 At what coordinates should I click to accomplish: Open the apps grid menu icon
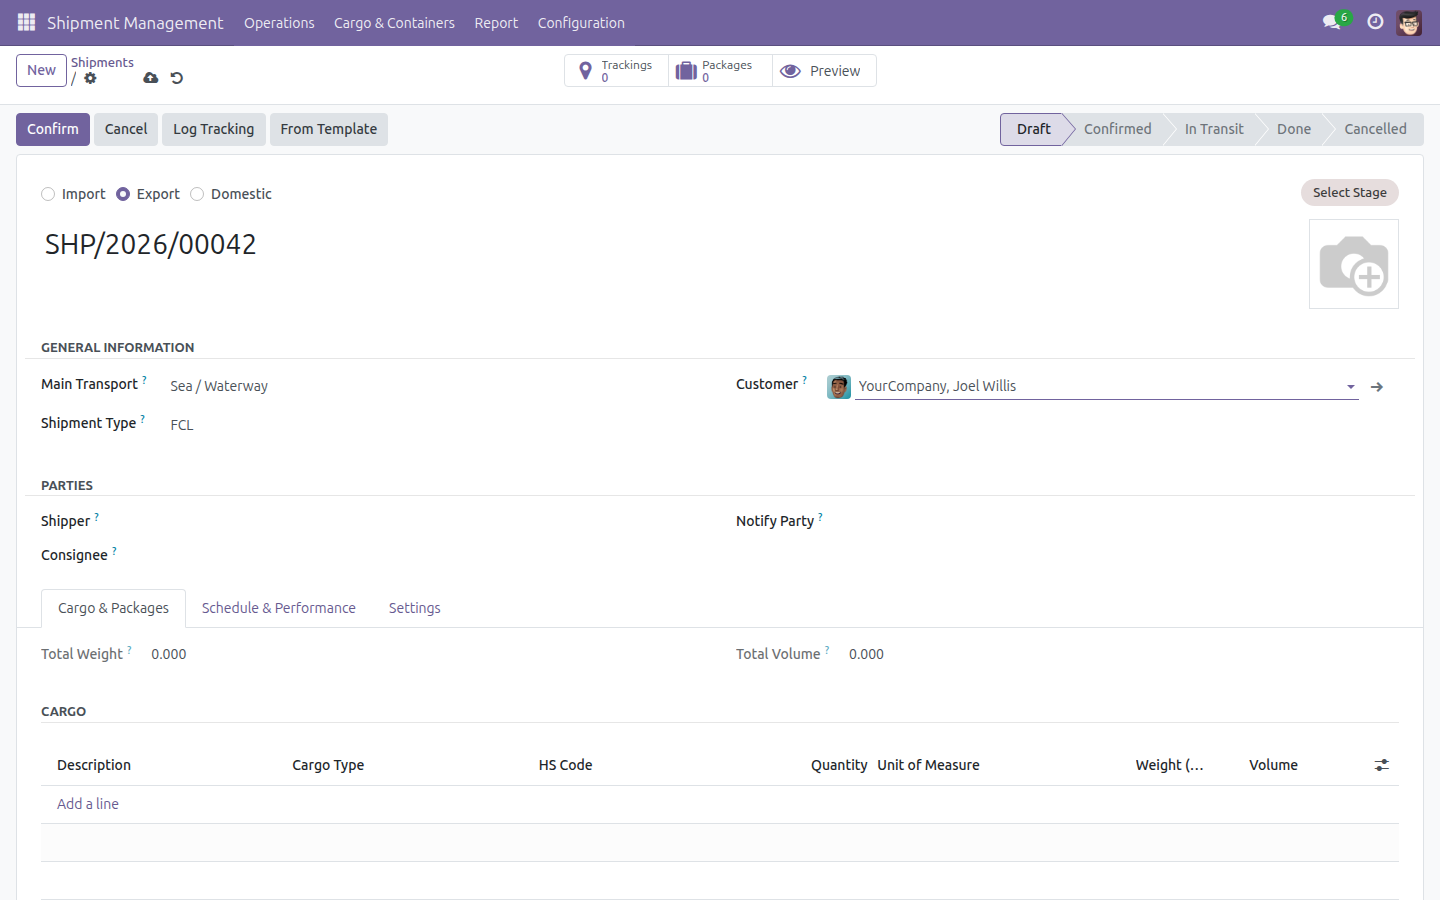click(x=26, y=22)
